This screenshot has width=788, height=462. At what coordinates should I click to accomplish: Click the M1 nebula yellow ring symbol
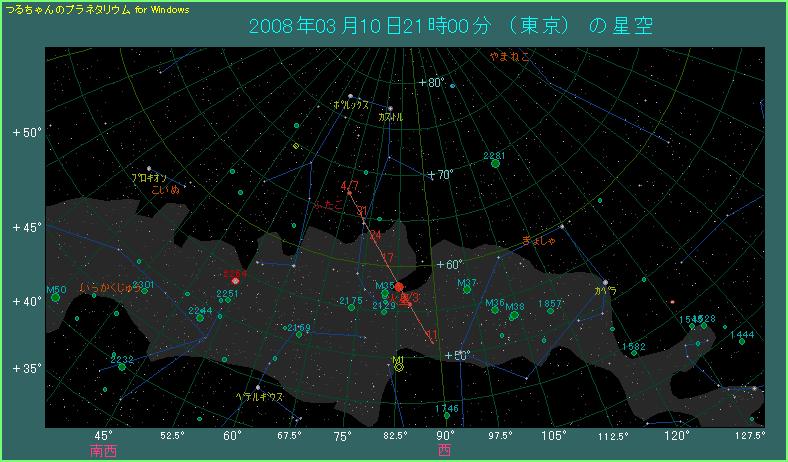[400, 367]
